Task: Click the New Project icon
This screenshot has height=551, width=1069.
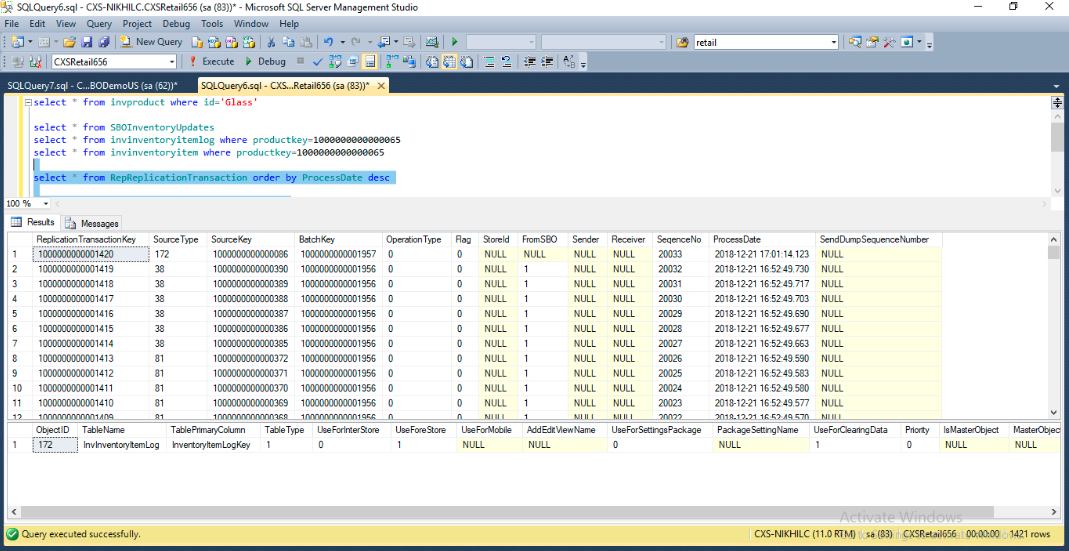Action: [17, 42]
